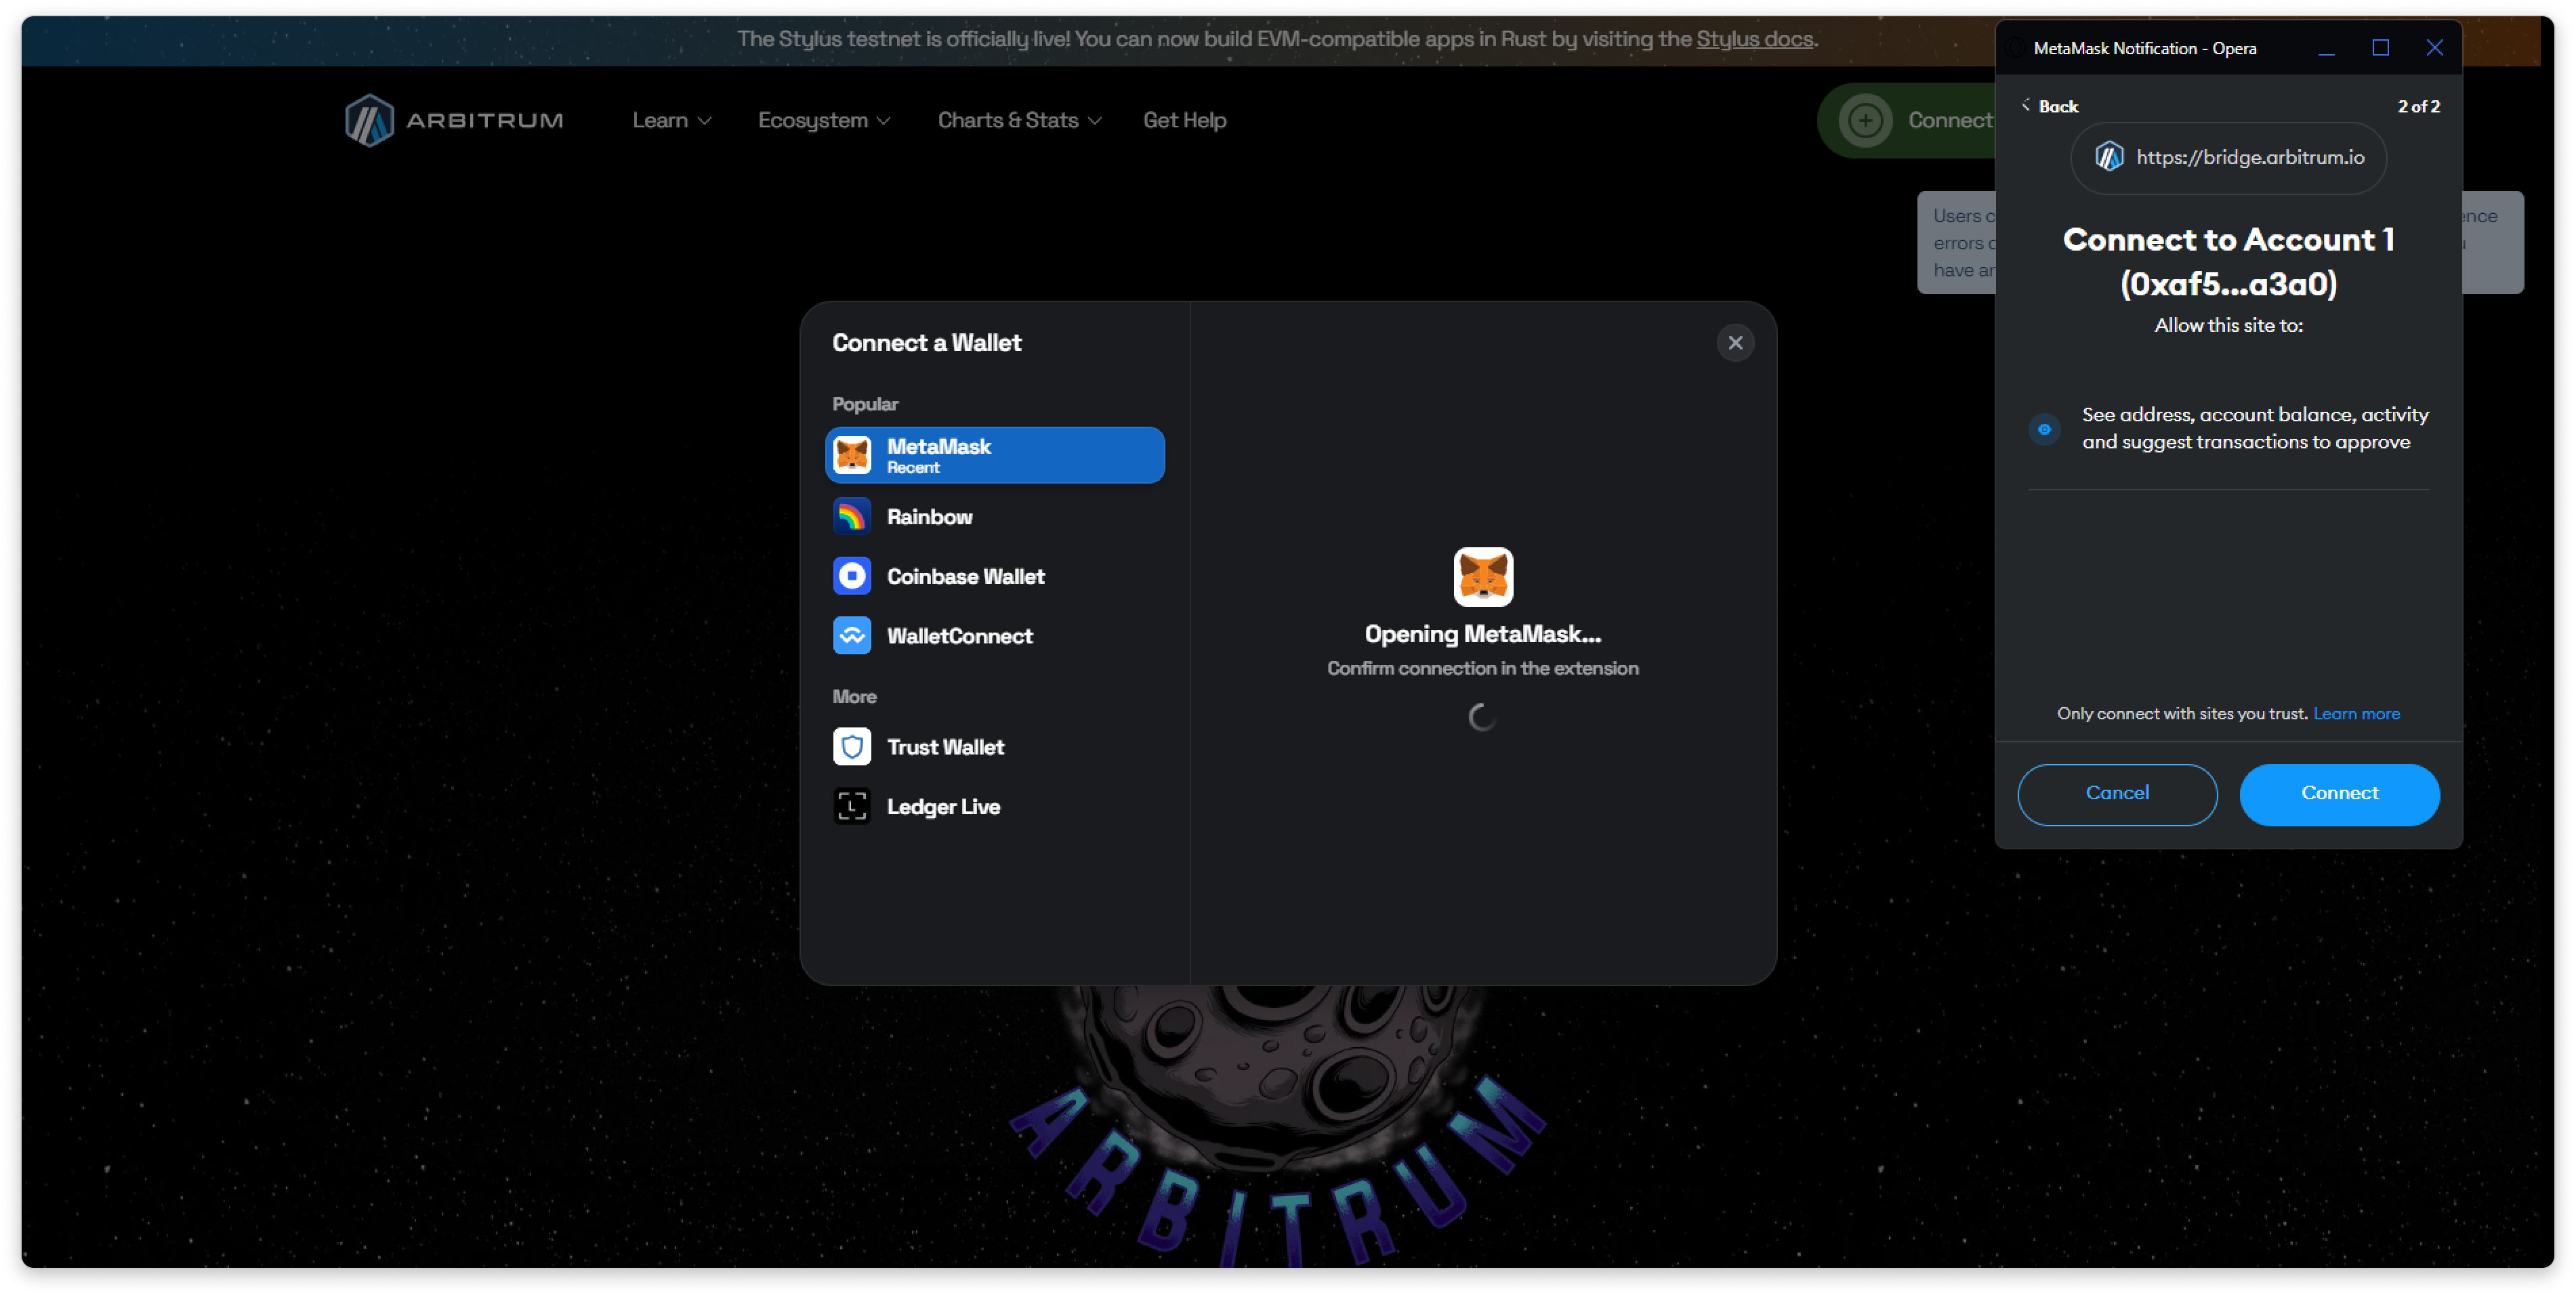Click the MetaMask fox icon in wallet list
Image resolution: width=2576 pixels, height=1295 pixels.
(852, 456)
